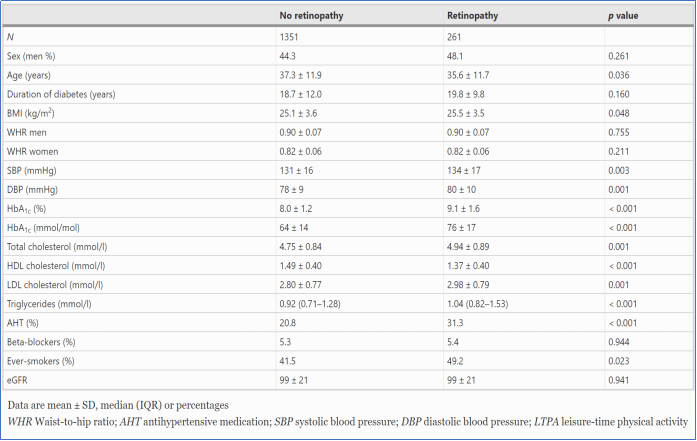Select the 'Beta-blockers (%)' row label
The width and height of the screenshot is (697, 441).
[x=41, y=342]
